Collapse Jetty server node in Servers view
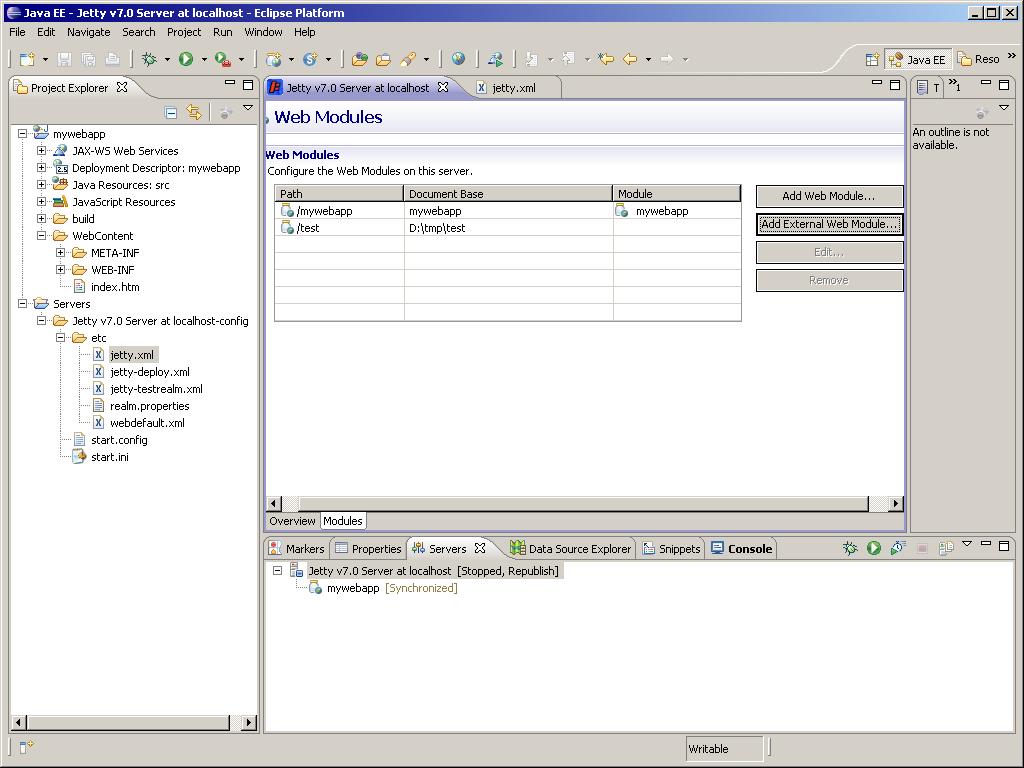 [x=277, y=570]
